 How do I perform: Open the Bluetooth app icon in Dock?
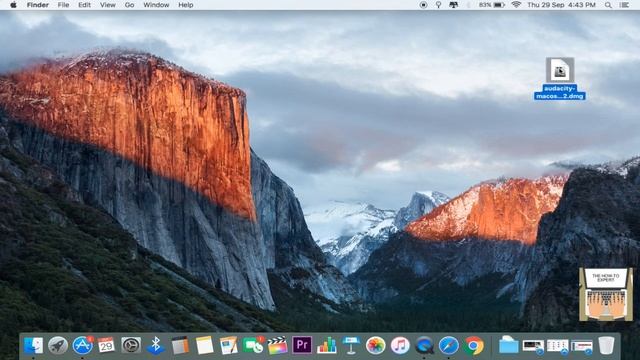pyautogui.click(x=156, y=345)
